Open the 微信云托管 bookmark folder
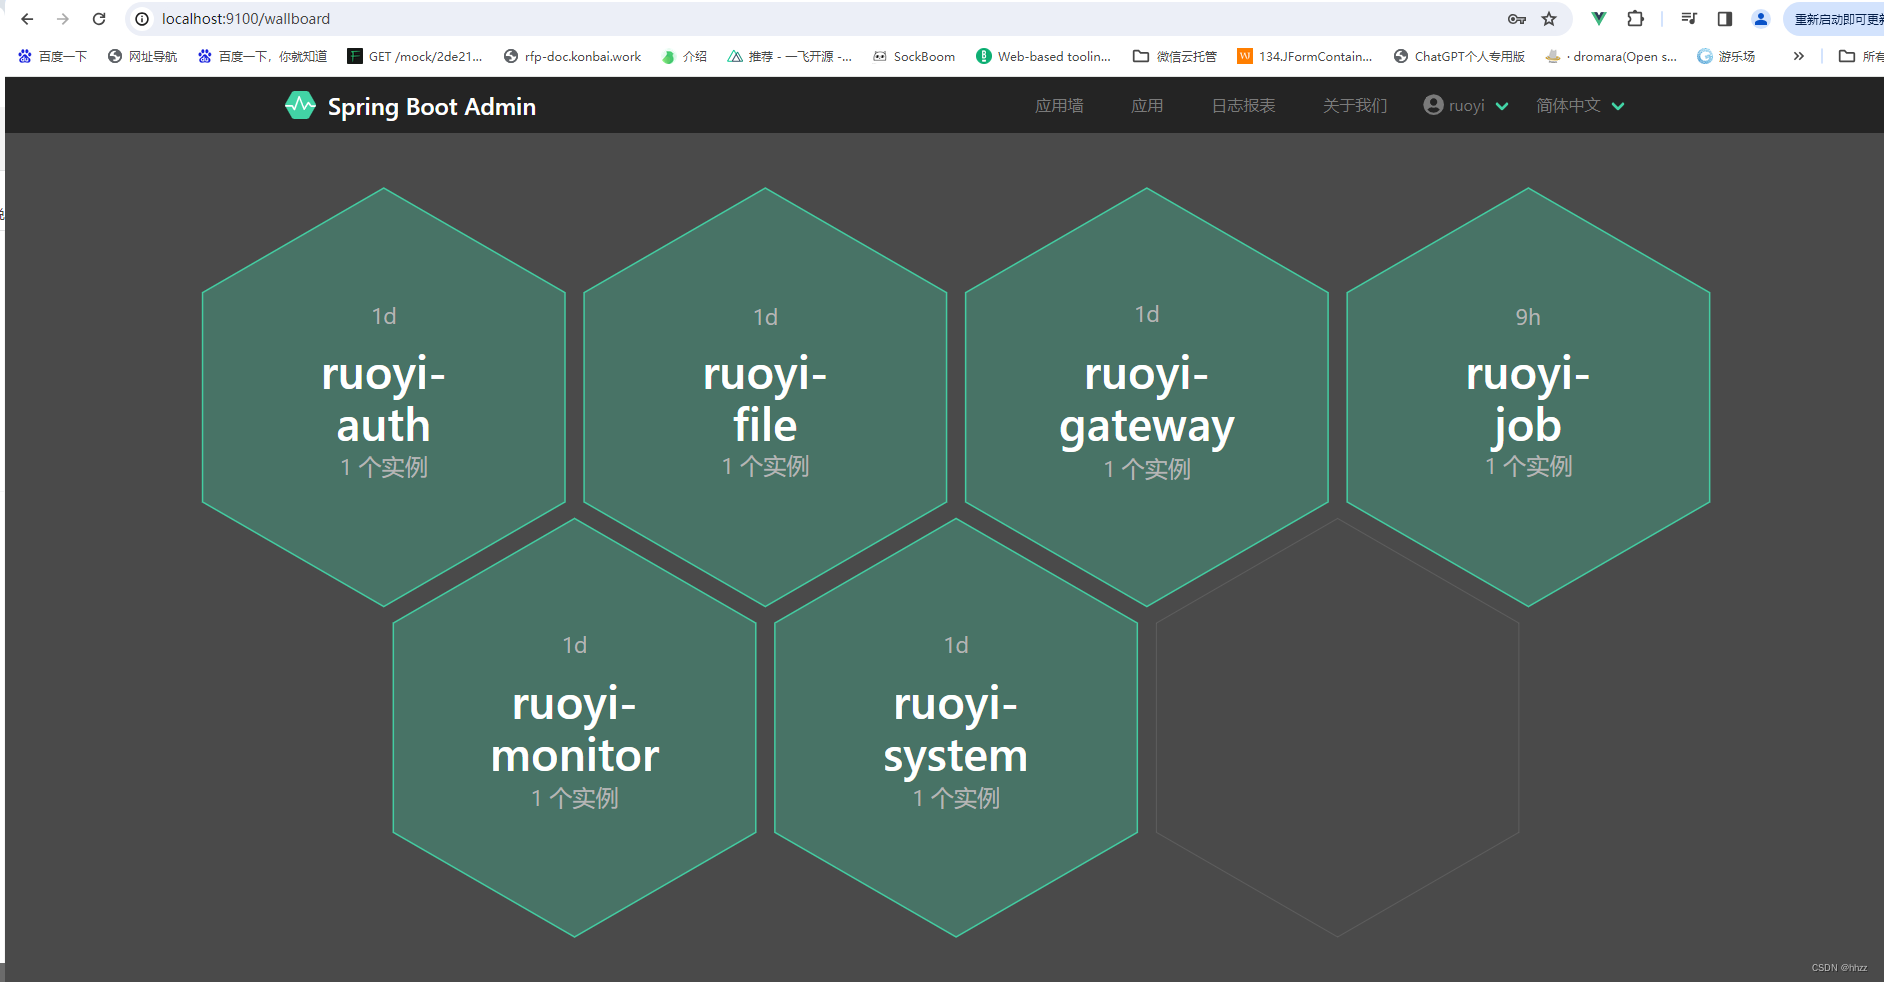Screen dimensions: 1884x982 (x=1175, y=56)
